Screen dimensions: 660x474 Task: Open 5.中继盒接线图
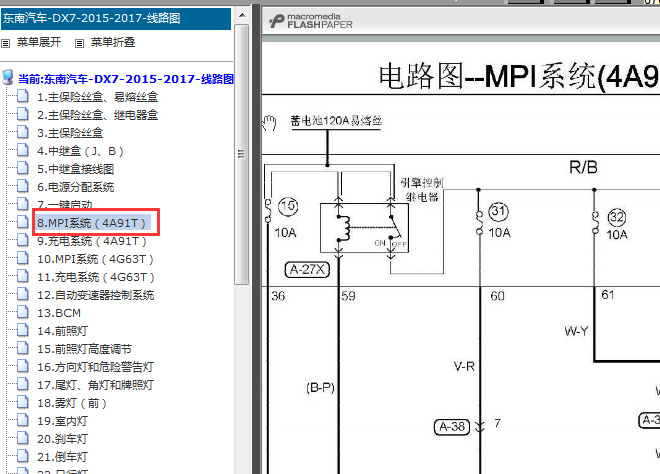pyautogui.click(x=75, y=169)
